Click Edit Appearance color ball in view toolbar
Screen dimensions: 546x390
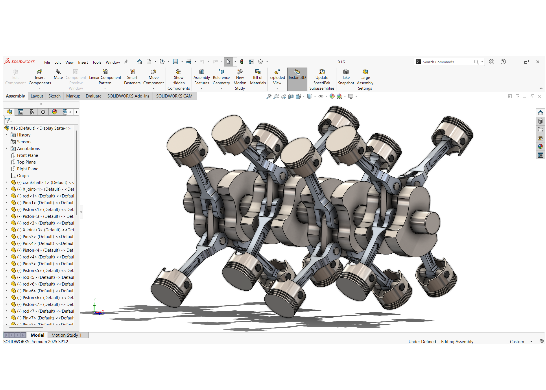[332, 96]
